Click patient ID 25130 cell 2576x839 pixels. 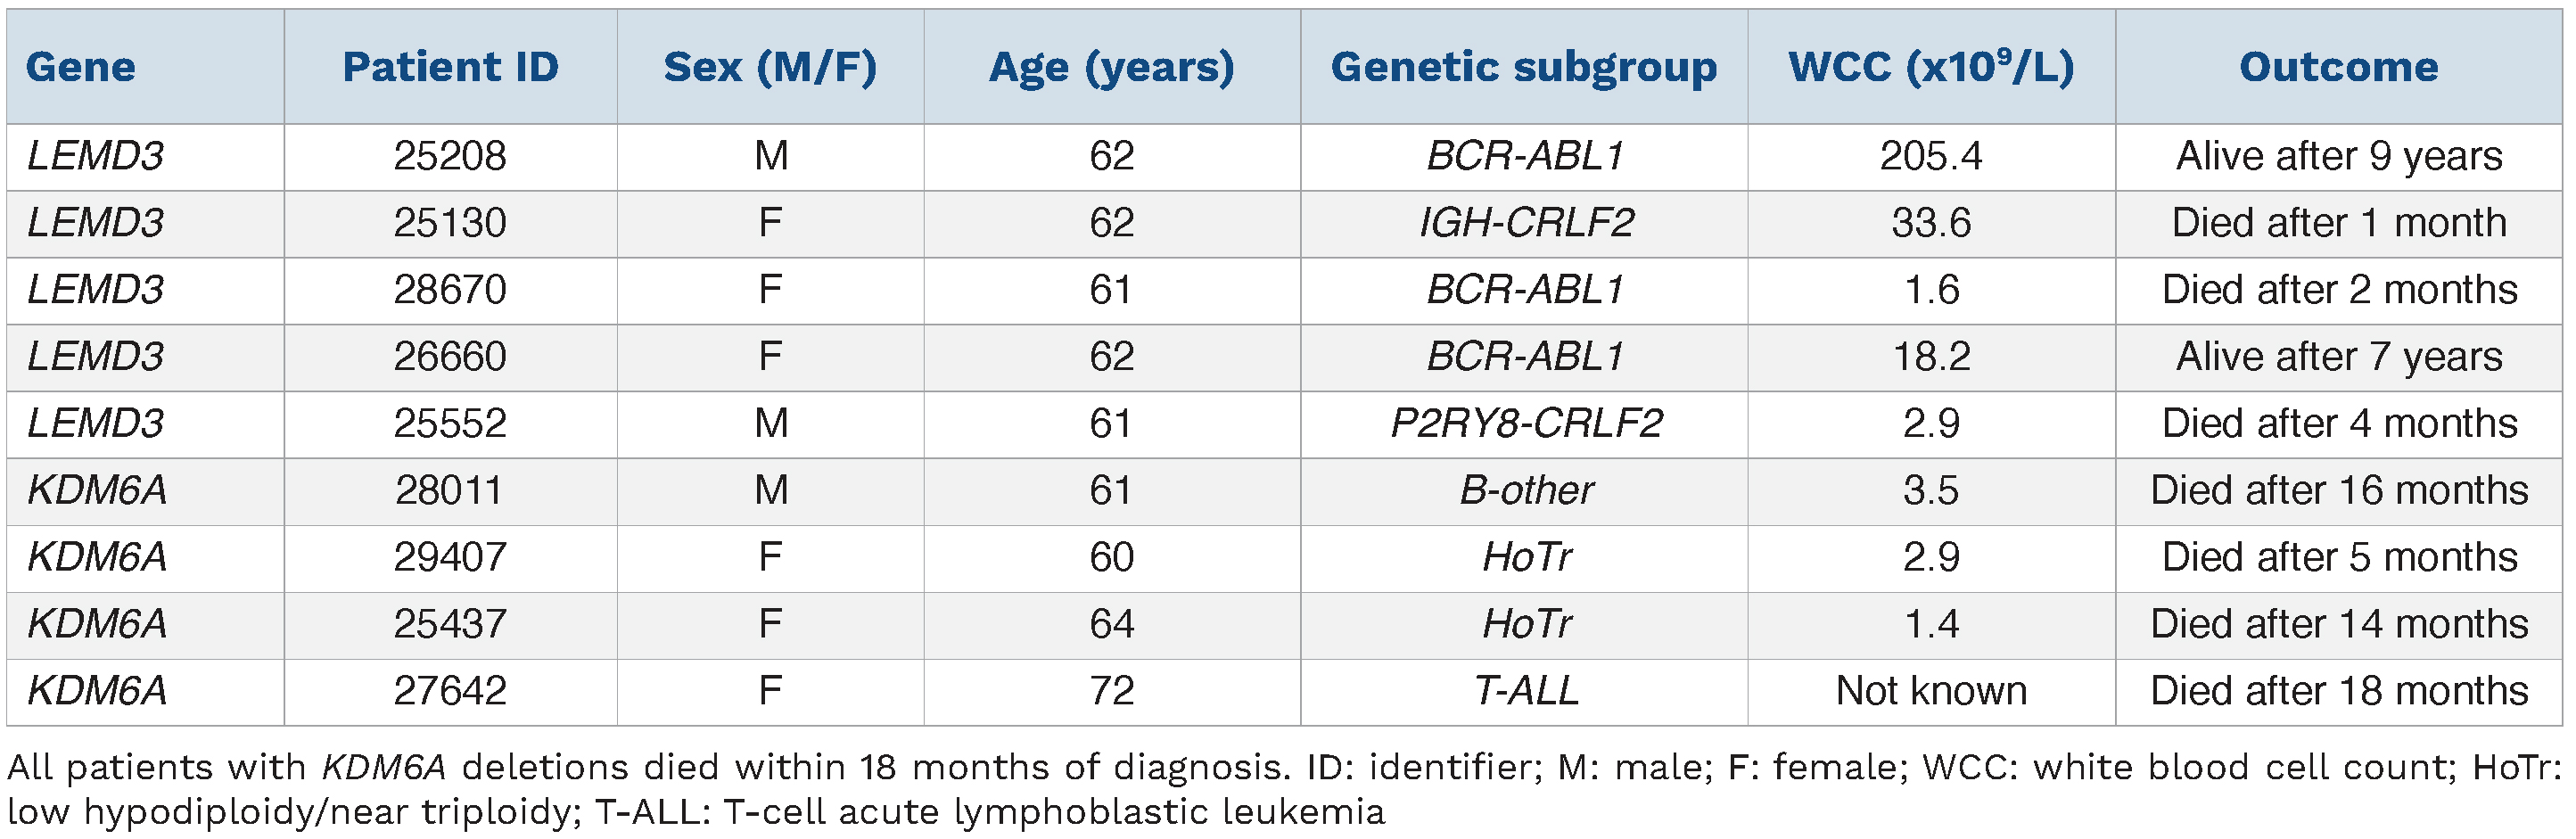pyautogui.click(x=450, y=223)
